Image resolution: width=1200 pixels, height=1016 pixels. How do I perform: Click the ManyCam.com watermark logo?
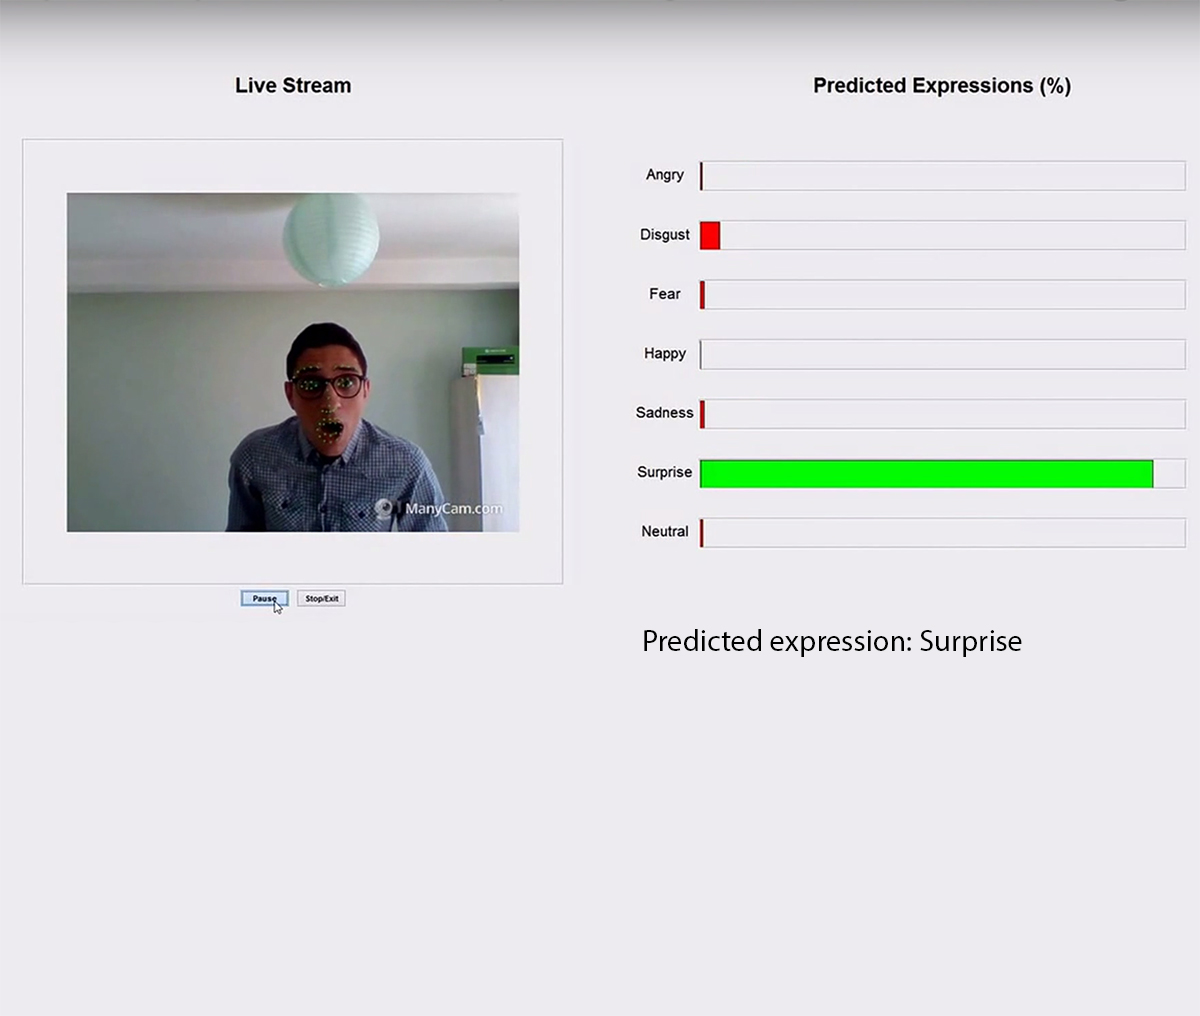pyautogui.click(x=439, y=509)
